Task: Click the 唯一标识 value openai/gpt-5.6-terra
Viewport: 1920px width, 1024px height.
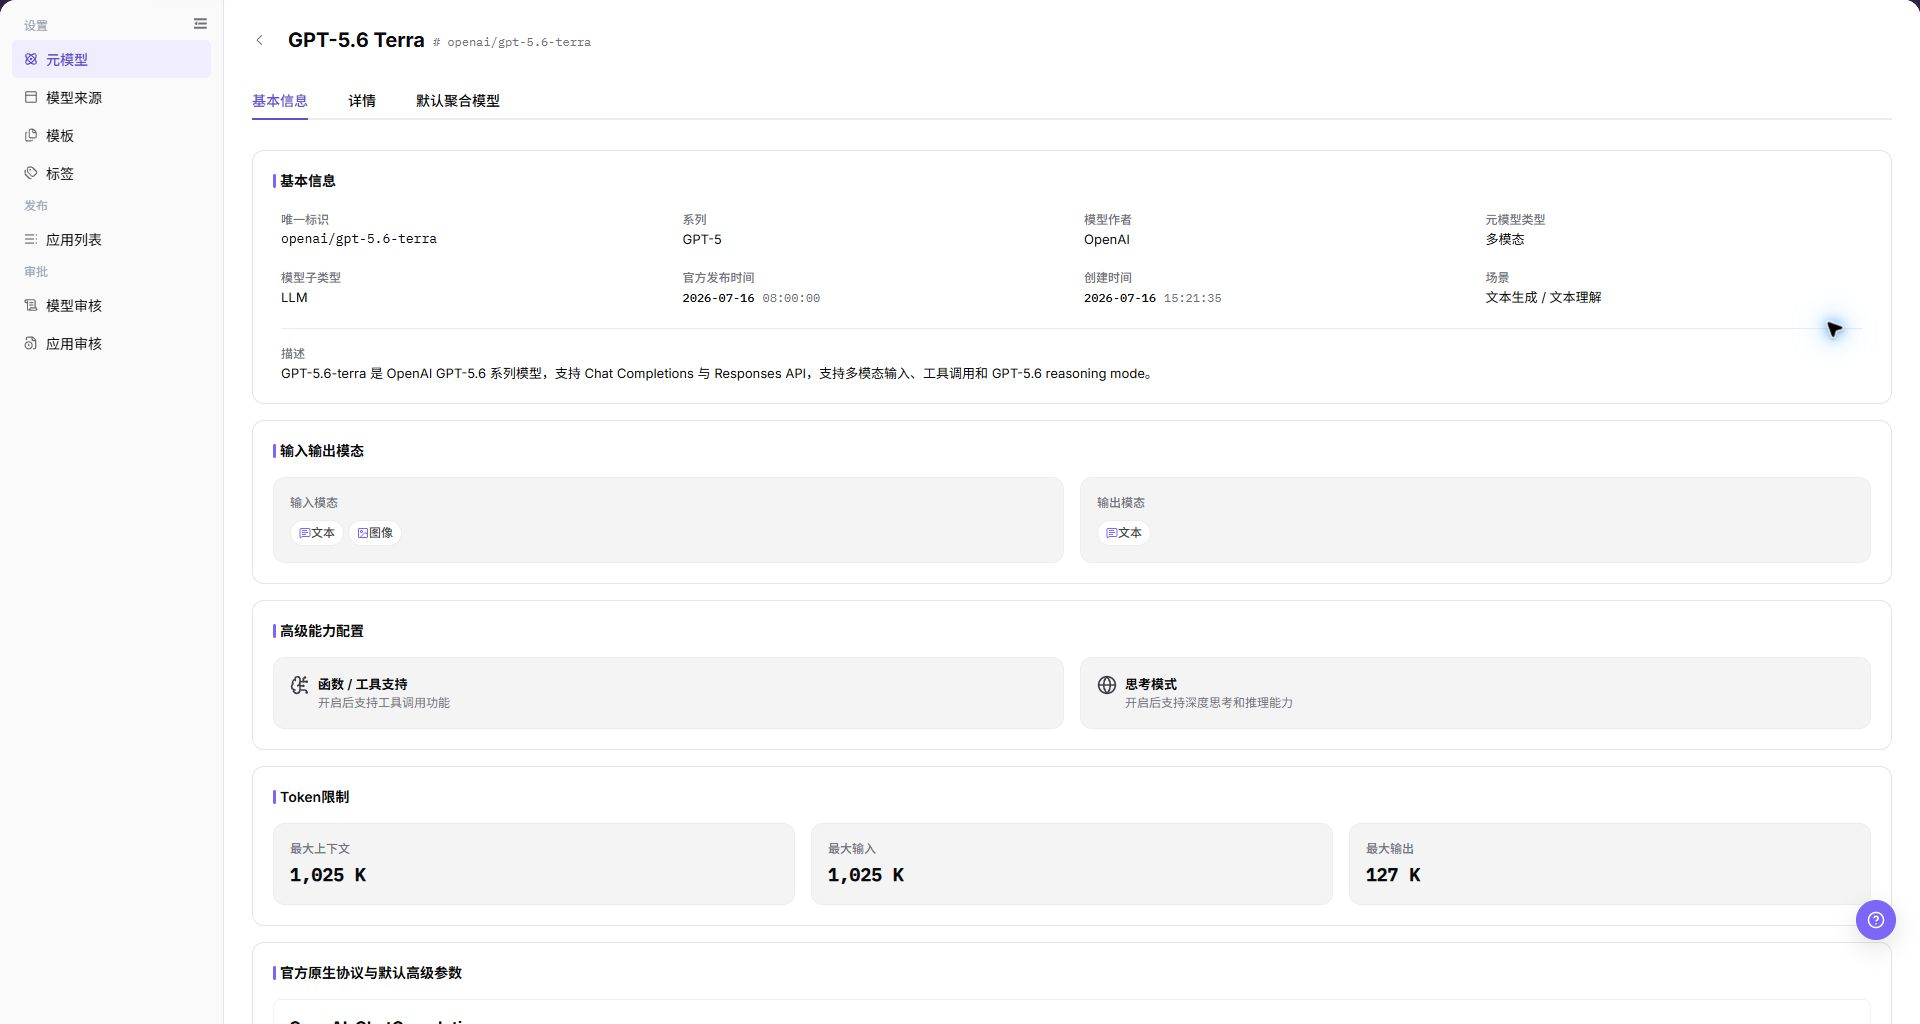Action: pyautogui.click(x=359, y=240)
